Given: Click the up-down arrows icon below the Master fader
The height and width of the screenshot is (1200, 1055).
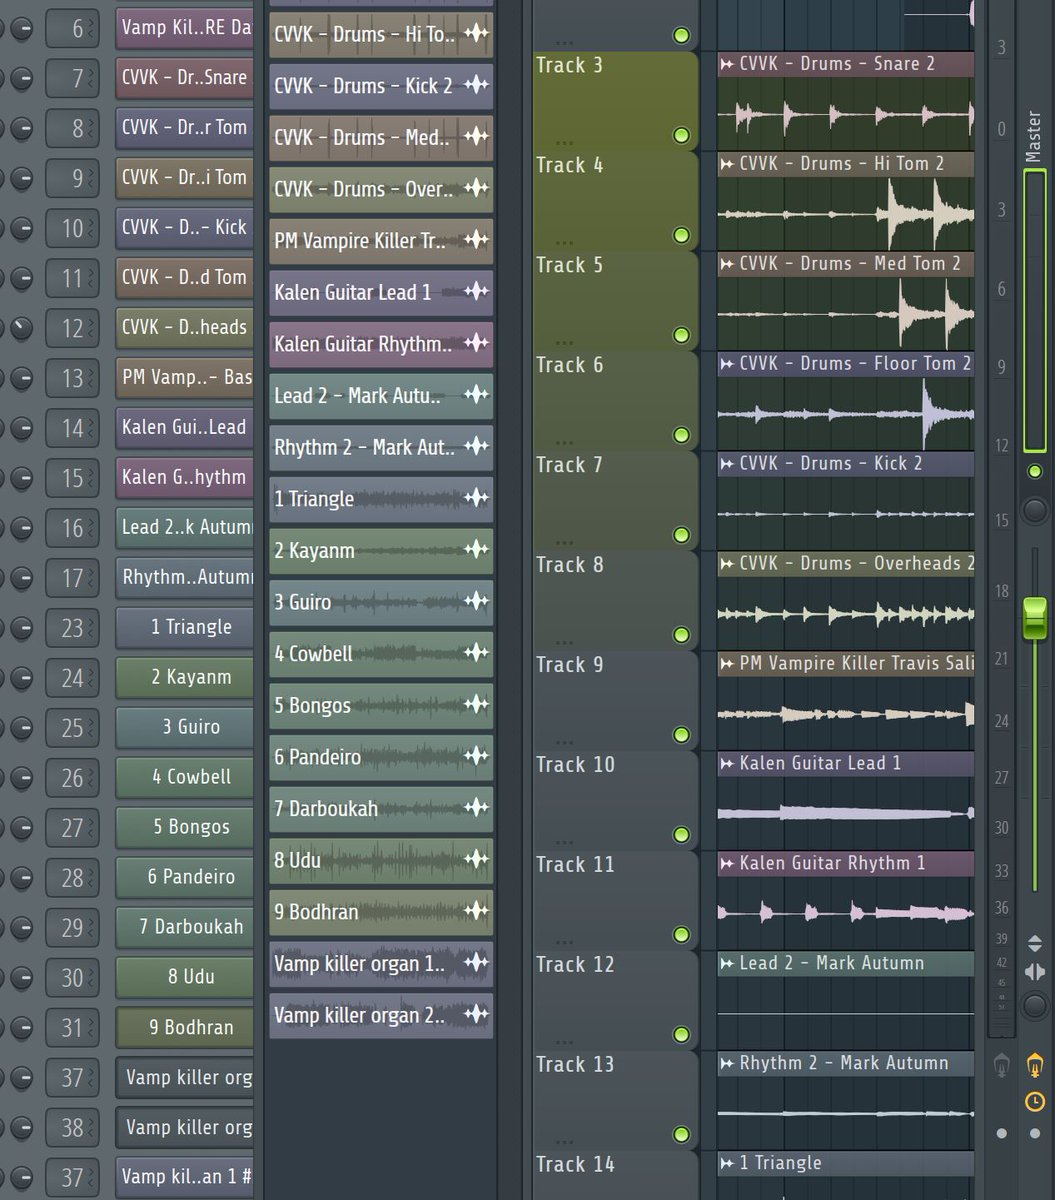Looking at the screenshot, I should click(1035, 941).
